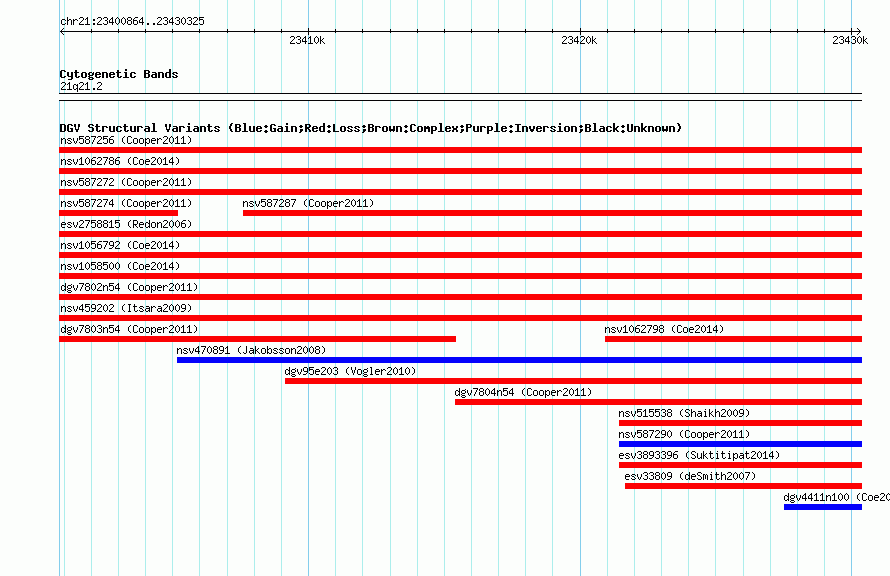Open nsv1056792 (Coe2014) label
890x576 pixels.
tap(120, 245)
